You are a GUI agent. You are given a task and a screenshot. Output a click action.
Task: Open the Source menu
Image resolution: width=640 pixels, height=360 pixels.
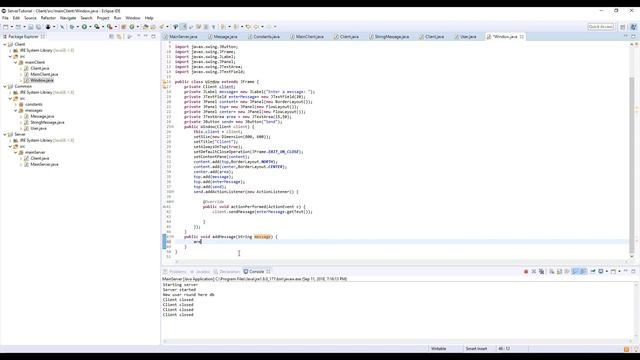point(30,18)
